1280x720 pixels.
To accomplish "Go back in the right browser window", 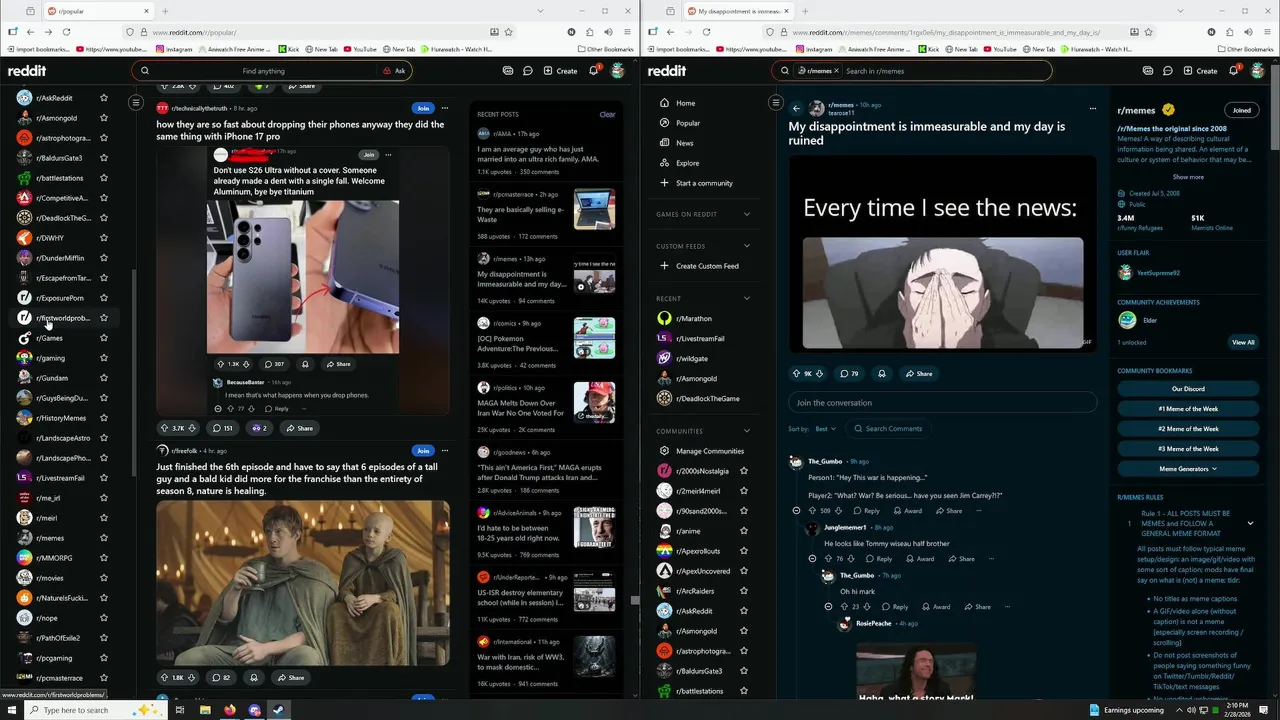I will [x=670, y=32].
